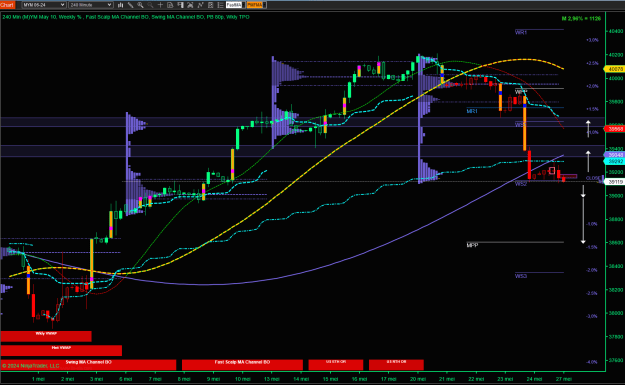This screenshot has height=385, width=625.
Task: Click the 27 mei date axis label
Action: pos(564,379)
